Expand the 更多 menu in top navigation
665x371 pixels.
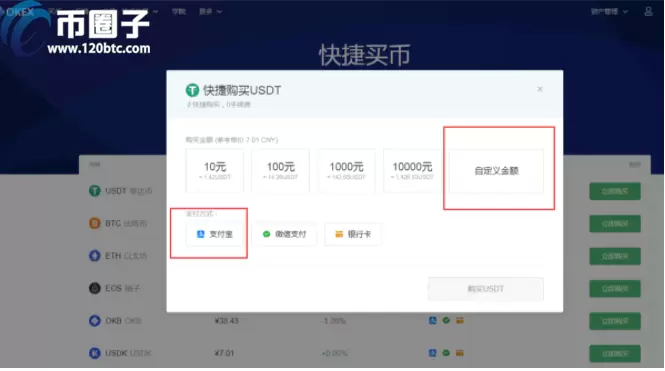point(210,12)
